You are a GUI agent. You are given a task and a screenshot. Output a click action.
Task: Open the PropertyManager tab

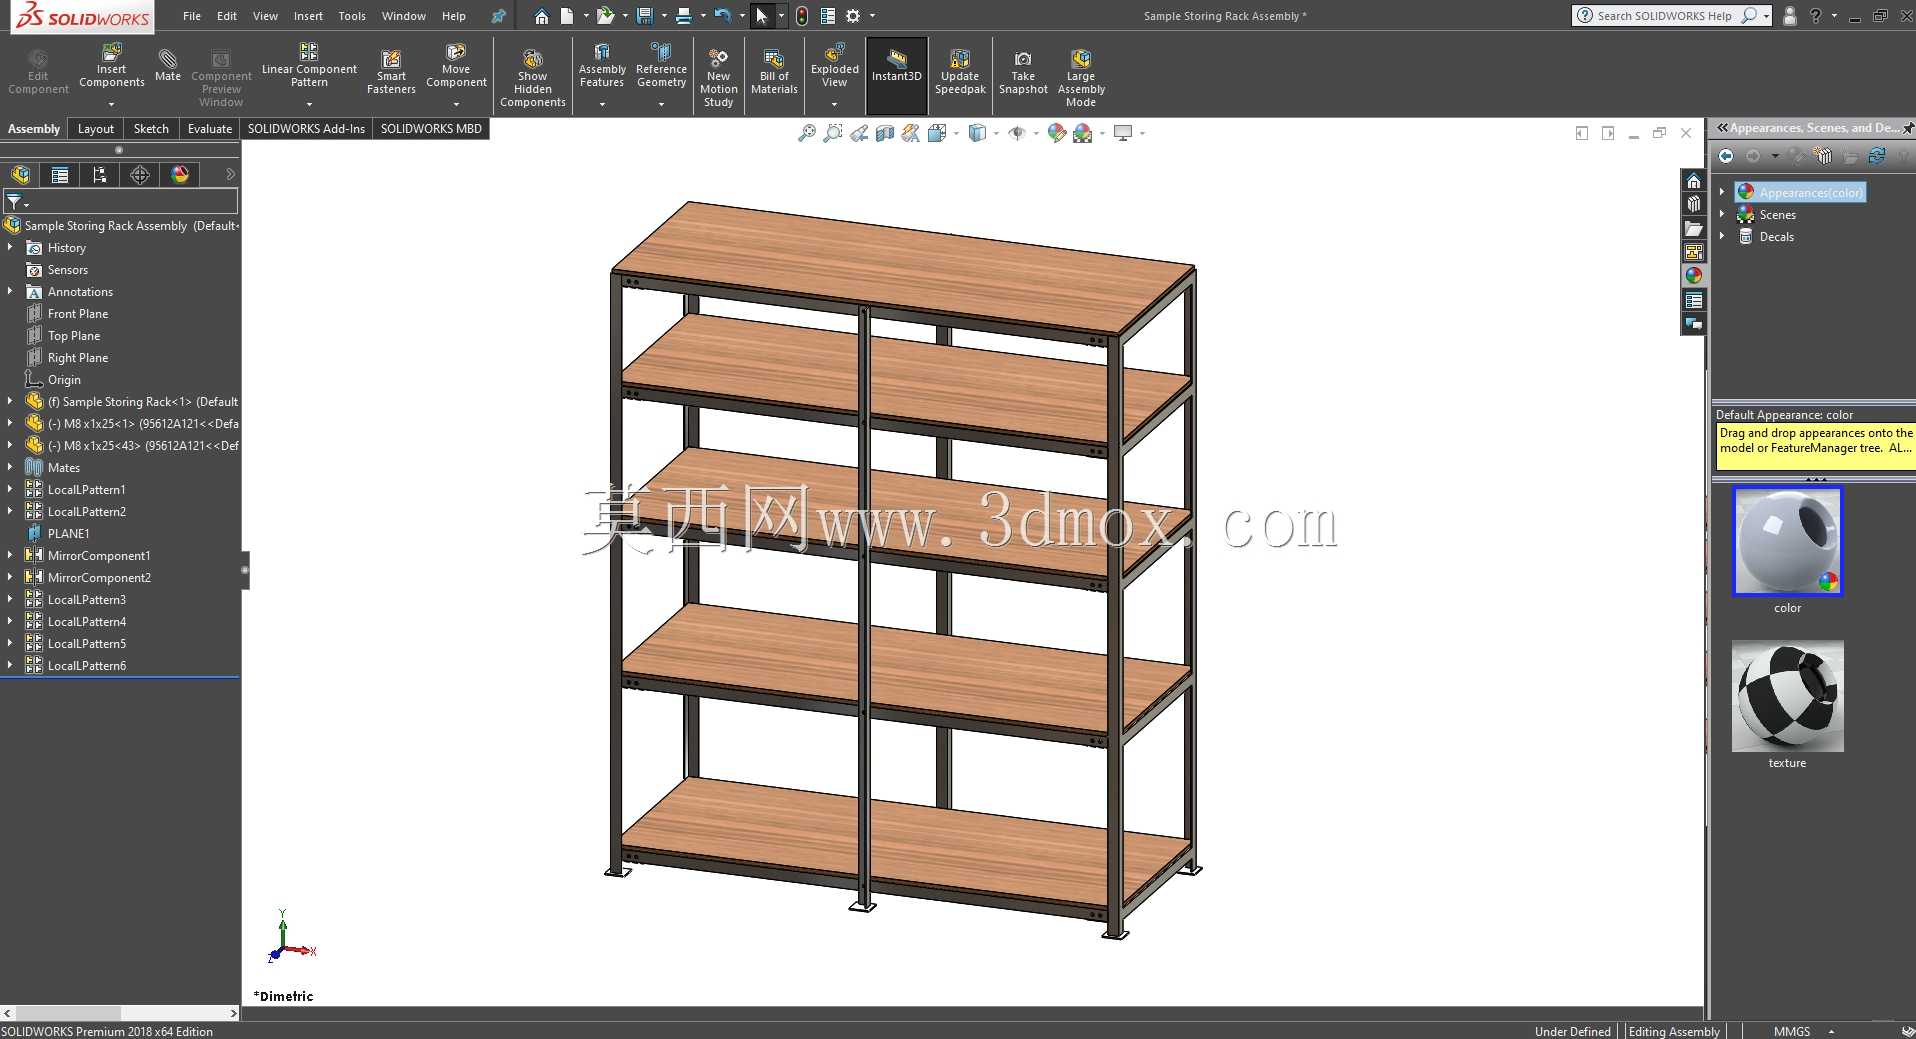[x=60, y=175]
